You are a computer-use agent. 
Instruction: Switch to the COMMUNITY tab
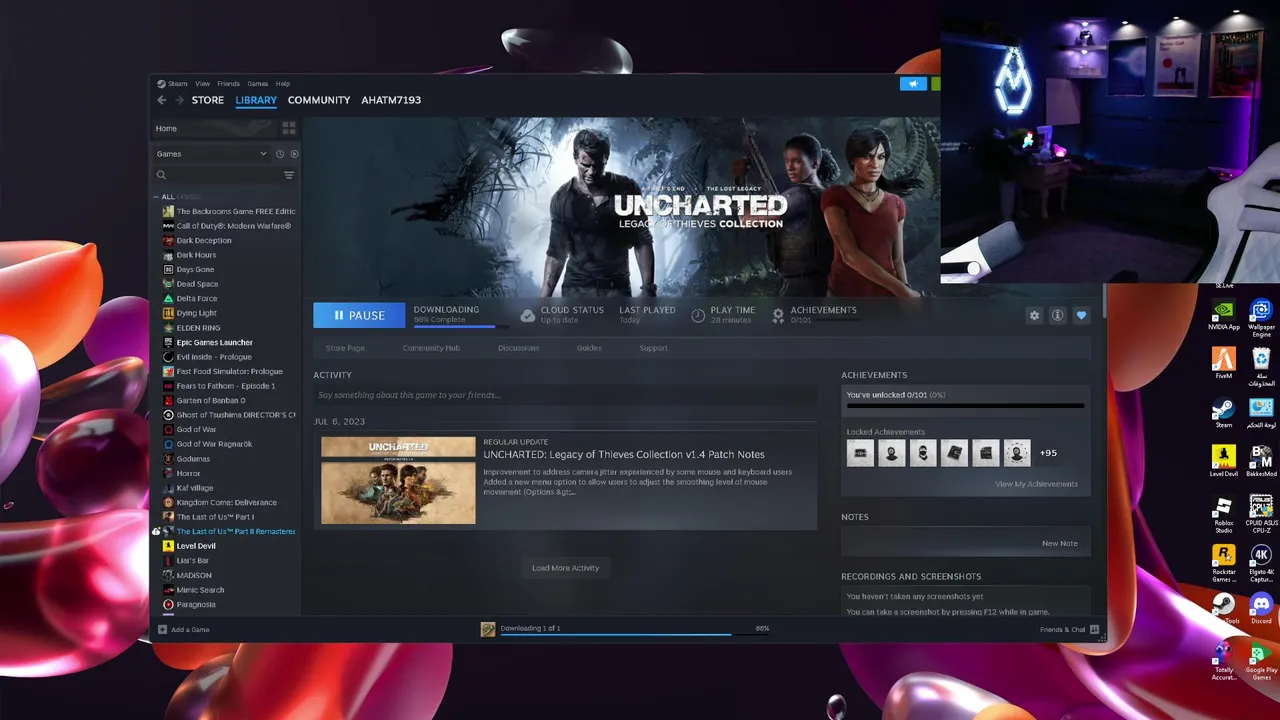pos(318,100)
